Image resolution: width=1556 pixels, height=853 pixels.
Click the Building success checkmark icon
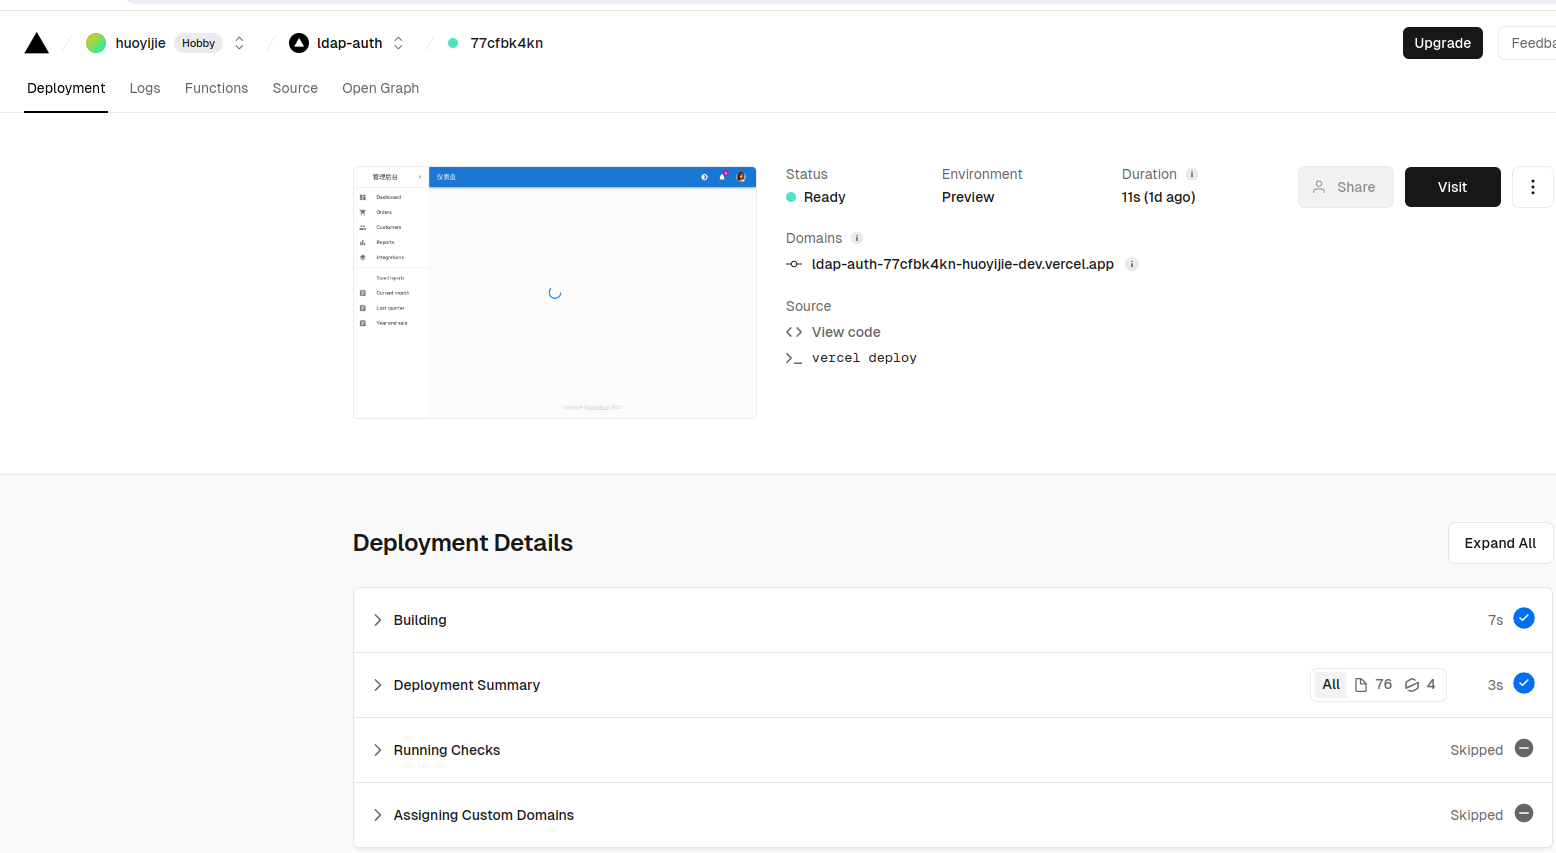coord(1524,619)
